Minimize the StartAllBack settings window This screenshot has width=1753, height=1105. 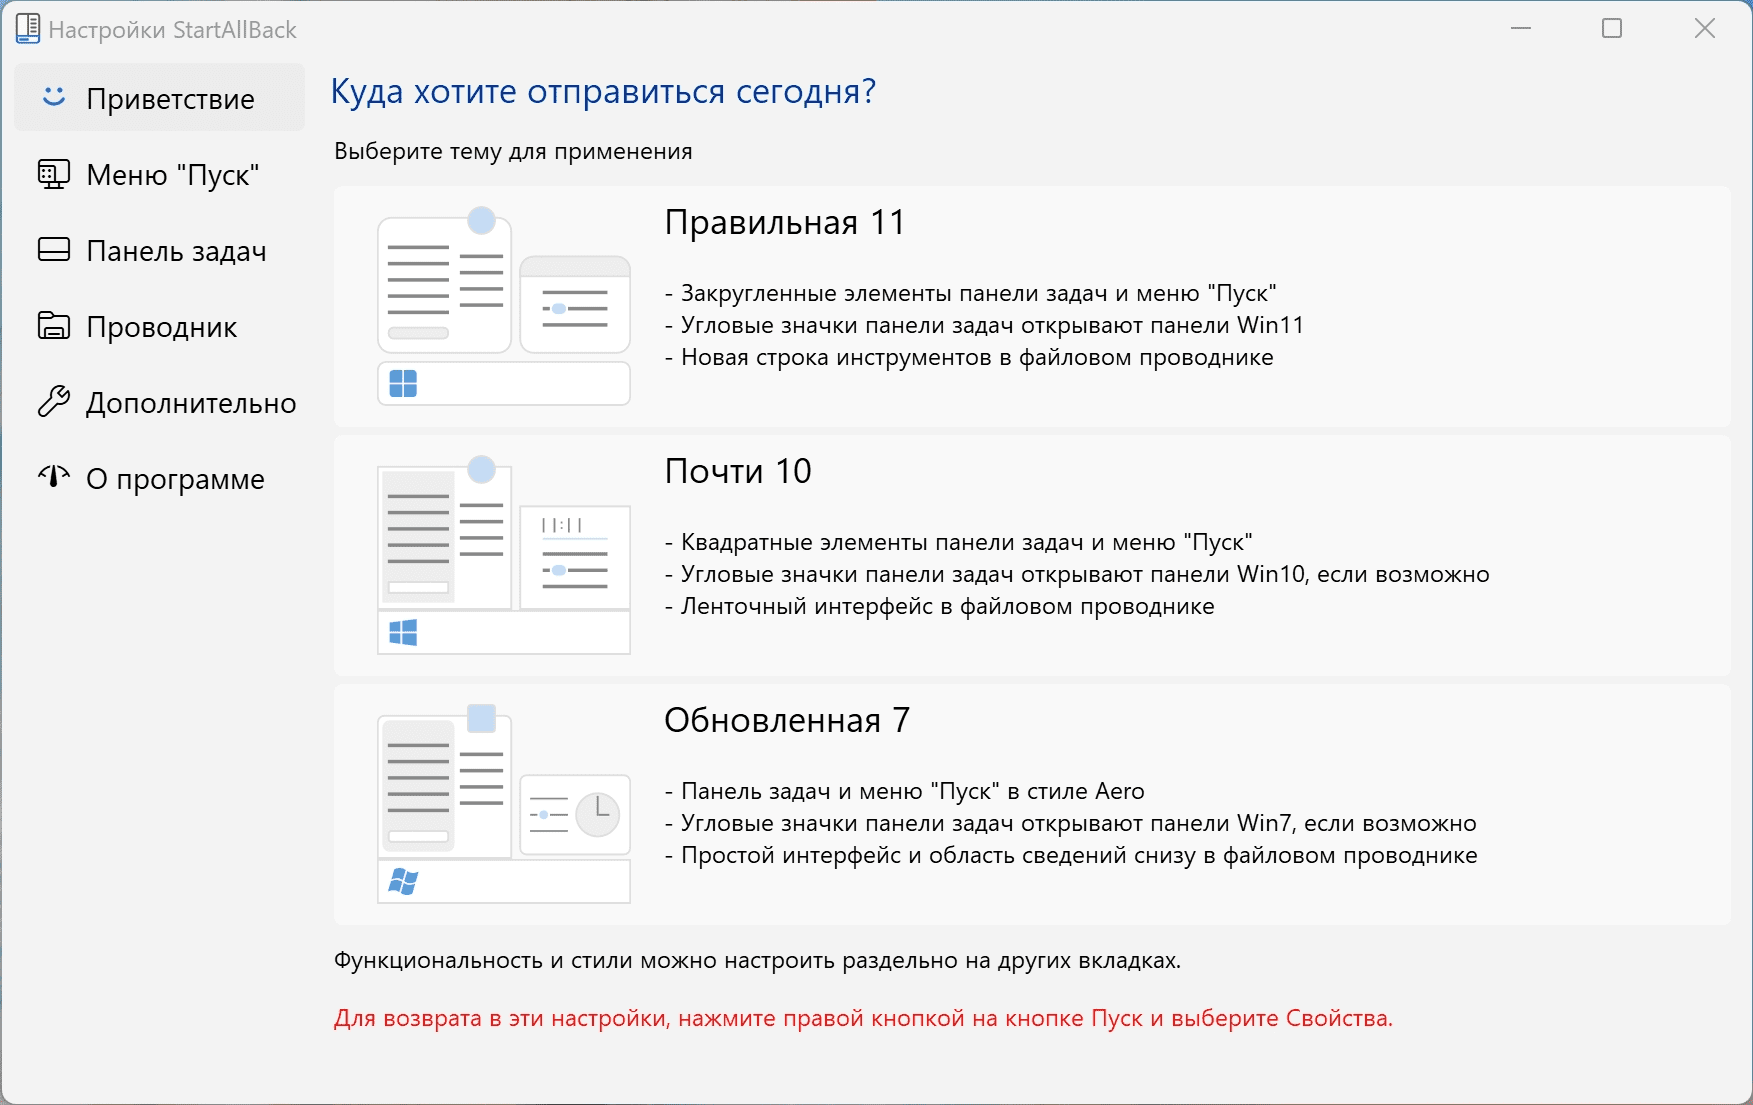[x=1521, y=28]
